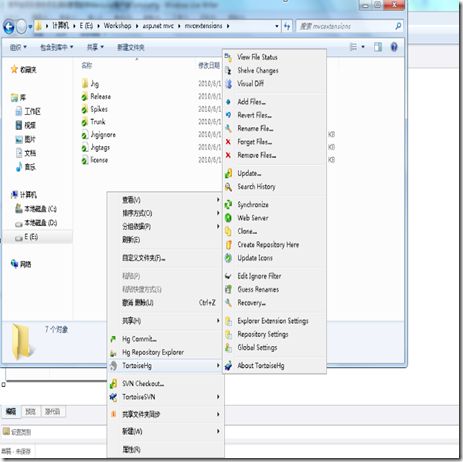Click the Edit Ignore Filter icon

point(228,276)
